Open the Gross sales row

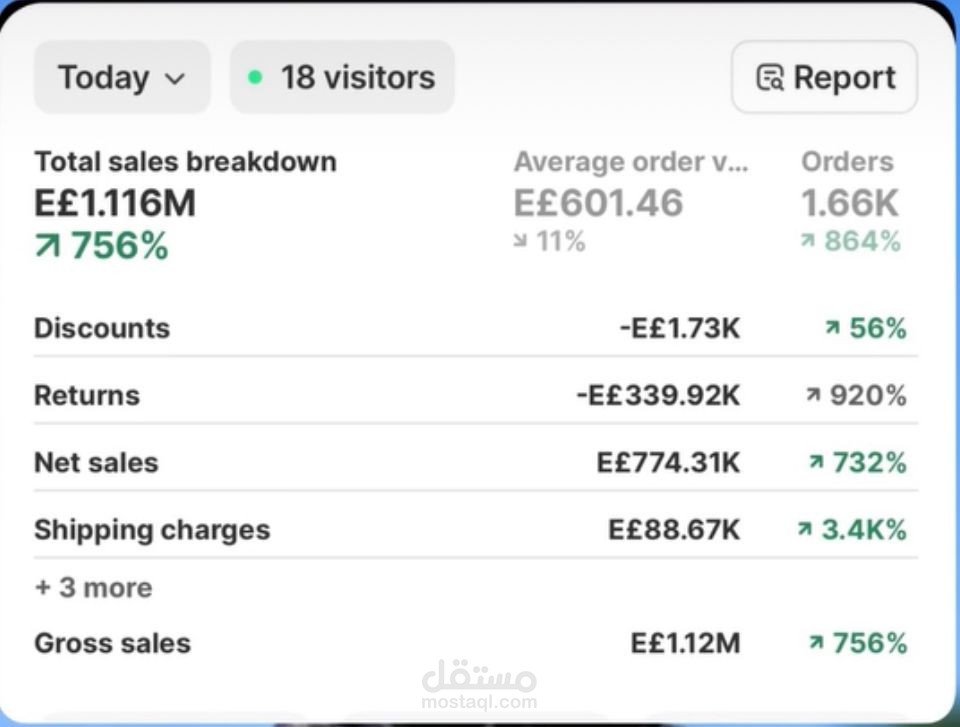click(x=112, y=642)
